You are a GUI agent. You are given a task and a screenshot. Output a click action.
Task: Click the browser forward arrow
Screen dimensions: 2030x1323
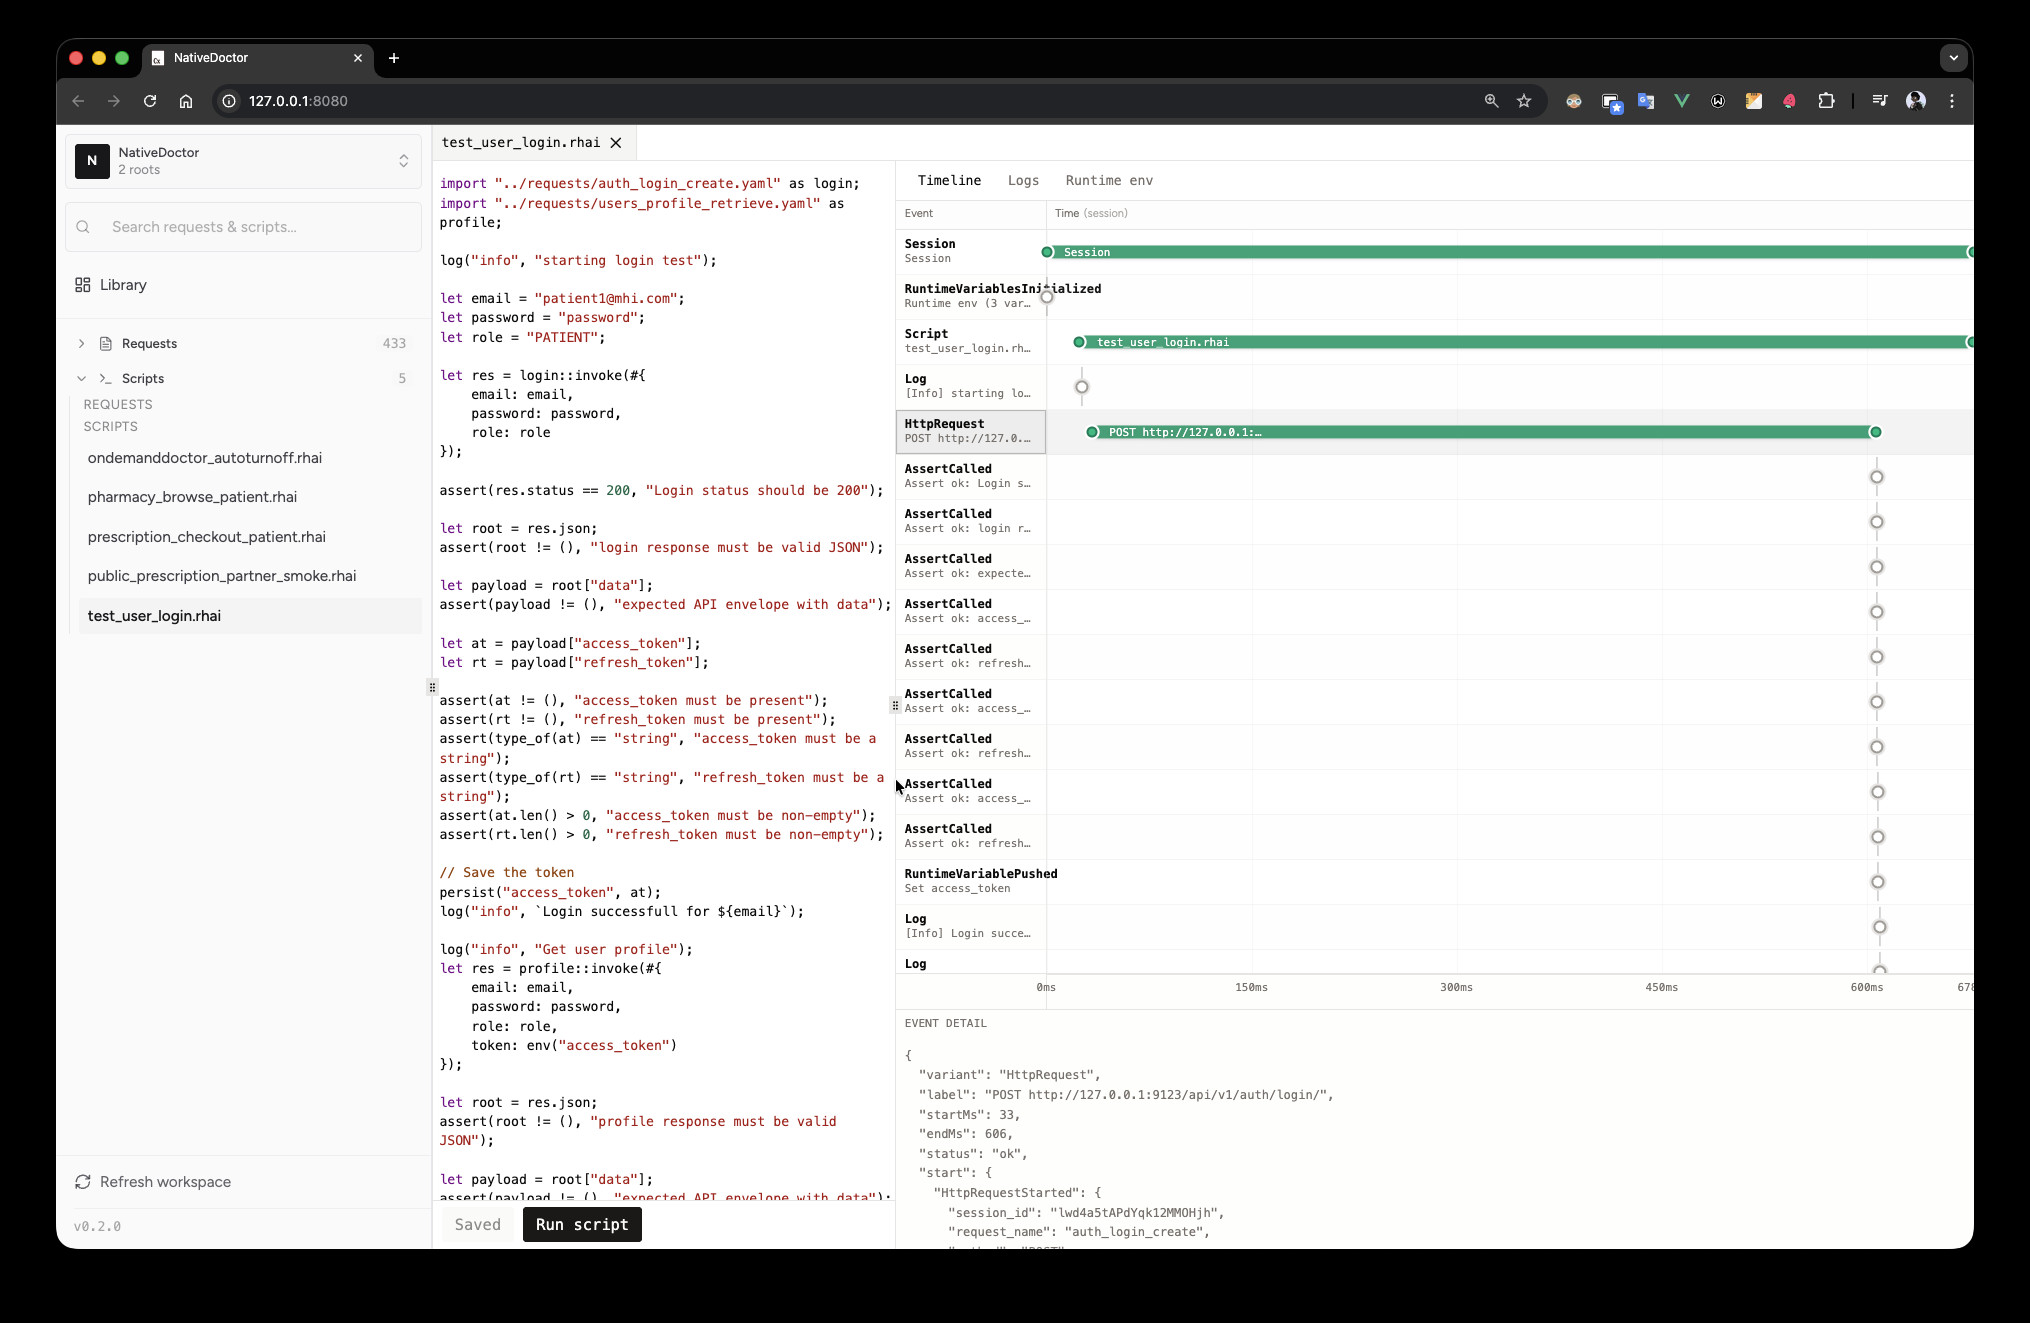coord(114,101)
